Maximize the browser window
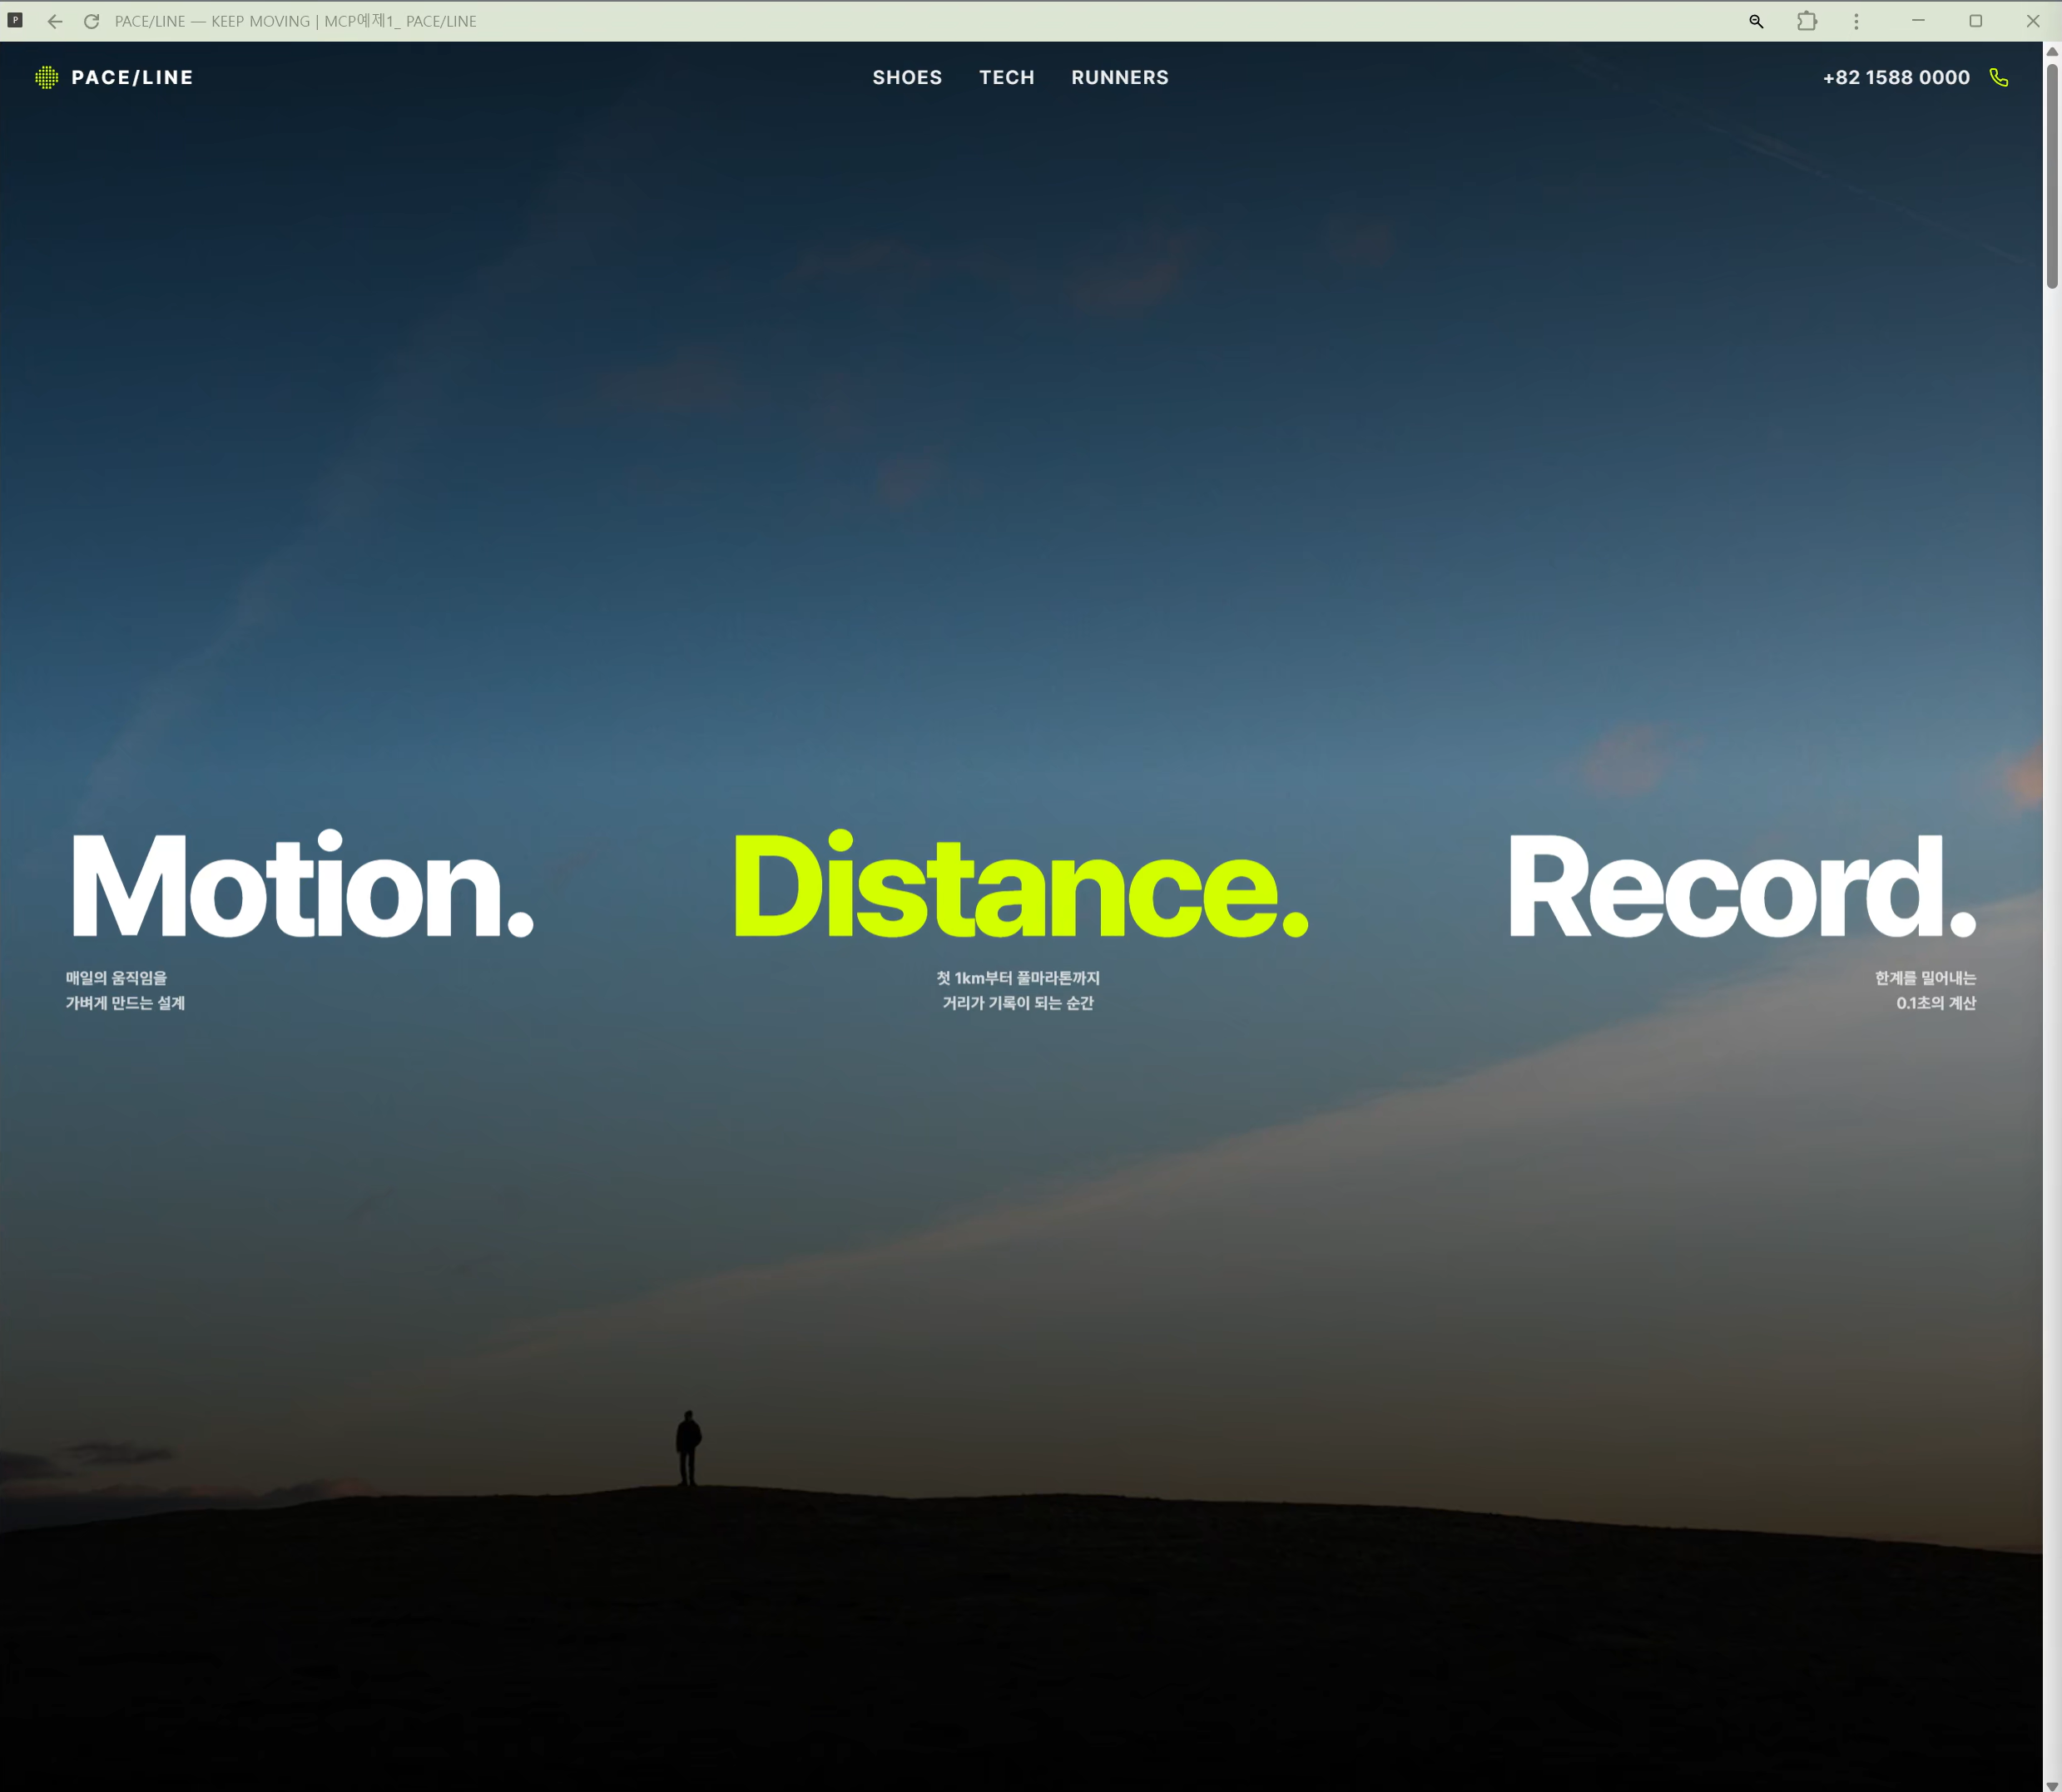2062x1792 pixels. point(1975,21)
